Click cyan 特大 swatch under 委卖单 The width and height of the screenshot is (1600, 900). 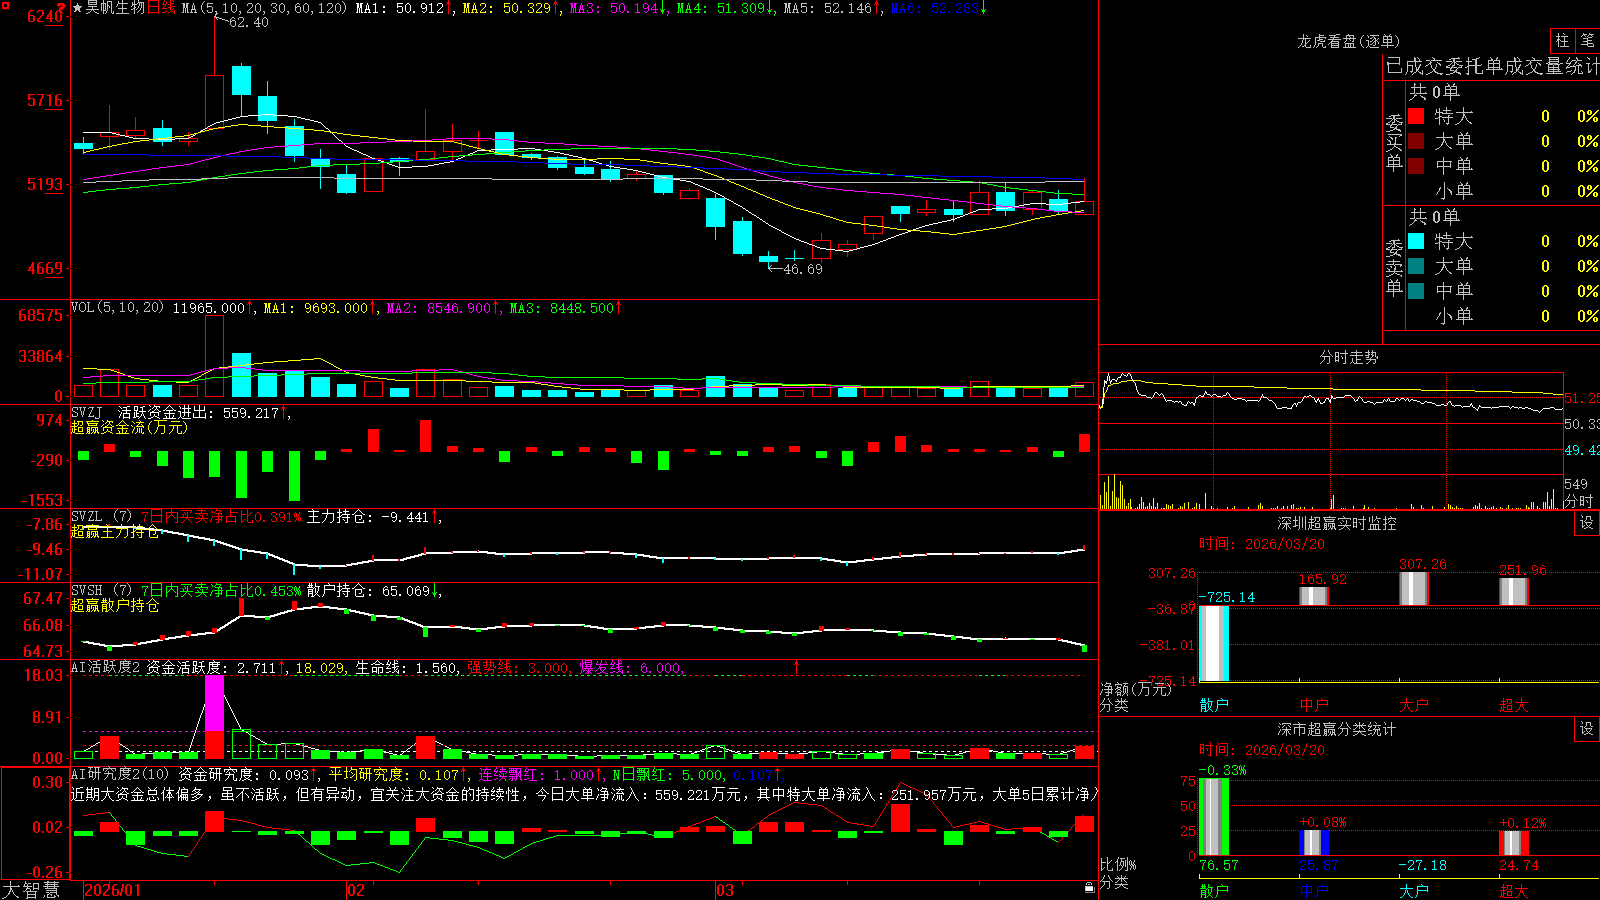(x=1416, y=241)
